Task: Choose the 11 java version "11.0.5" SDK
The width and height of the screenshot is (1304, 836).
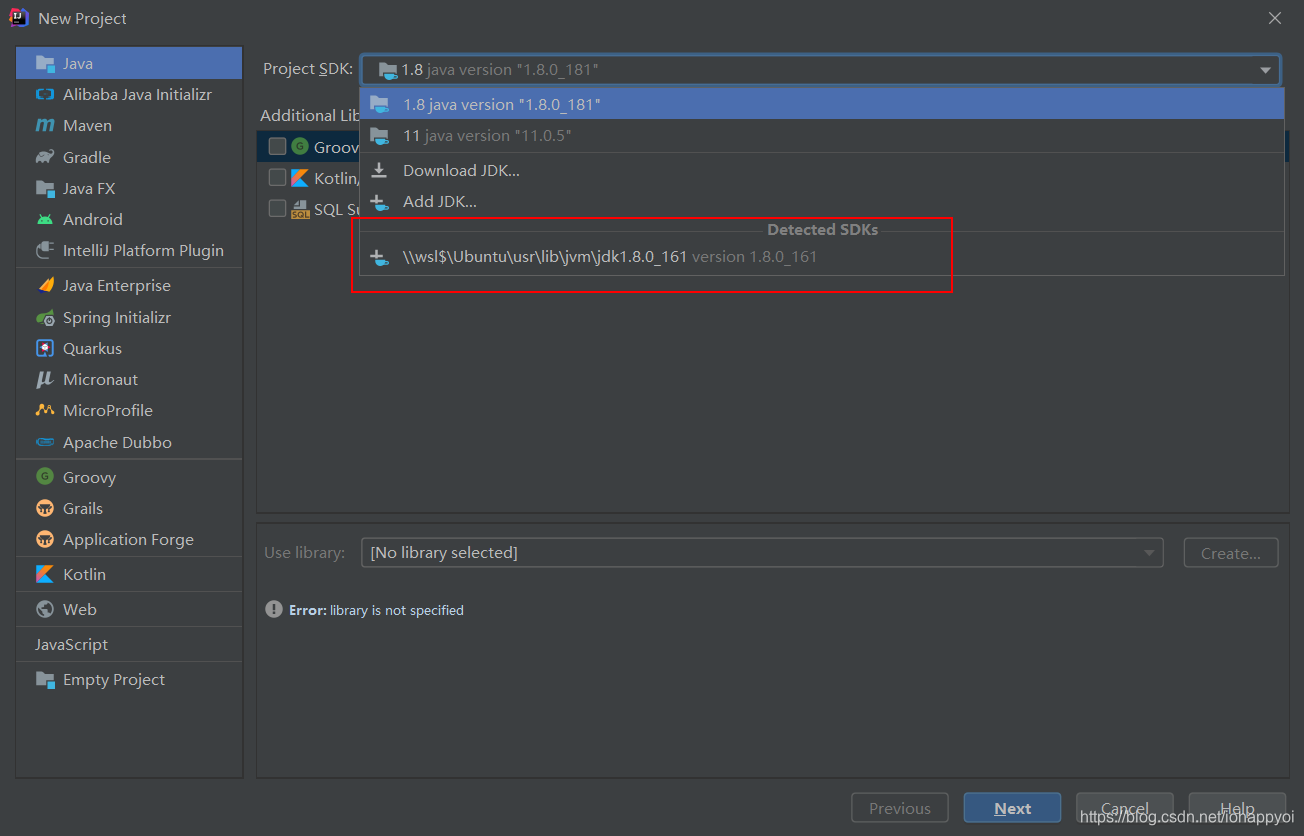Action: (x=822, y=135)
